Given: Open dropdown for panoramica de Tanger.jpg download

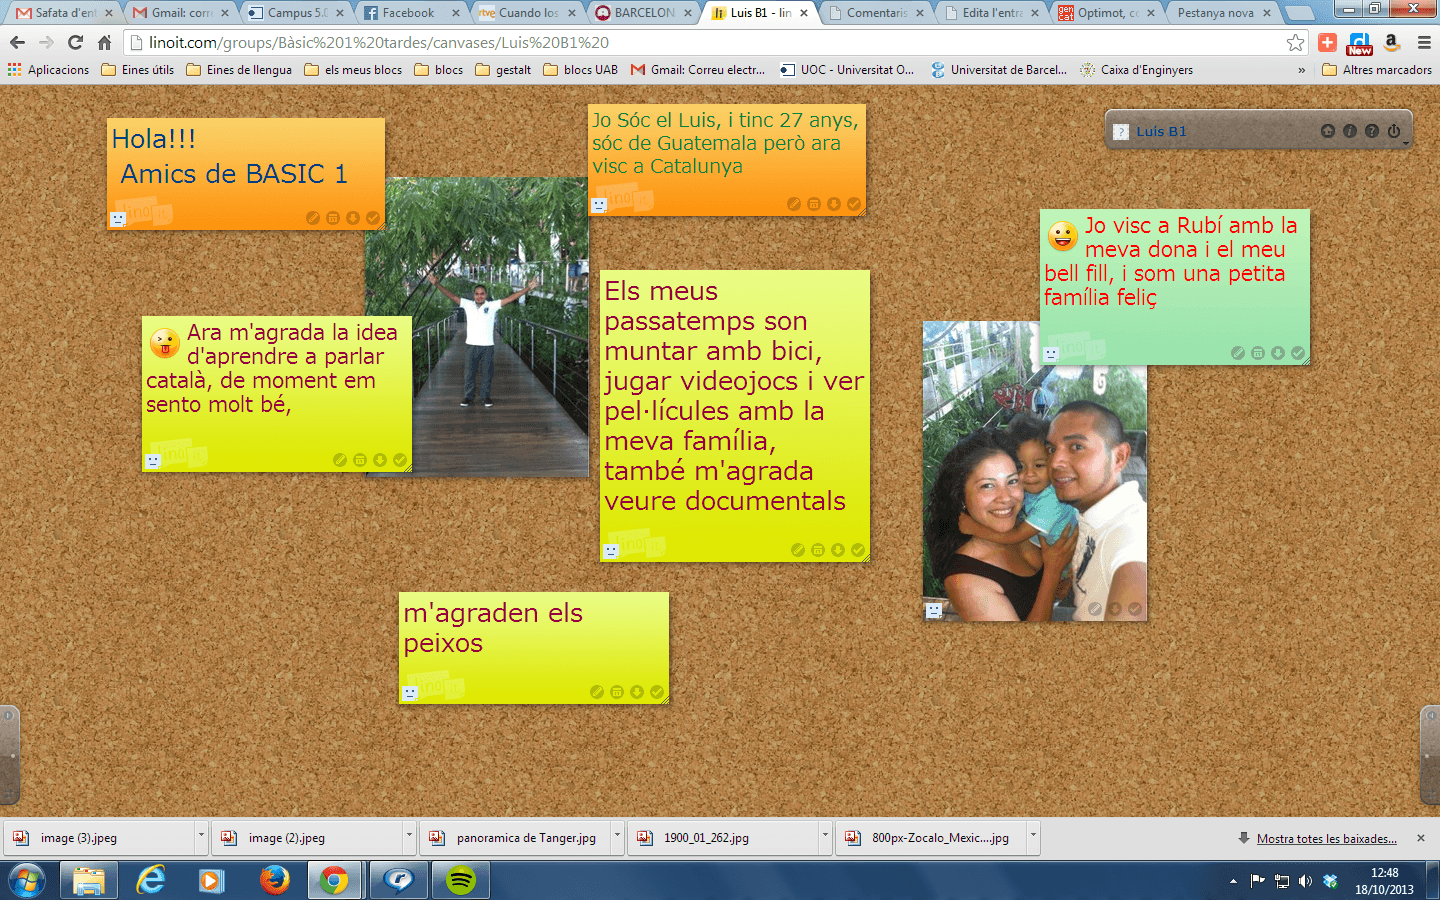Looking at the screenshot, I should click(x=617, y=837).
